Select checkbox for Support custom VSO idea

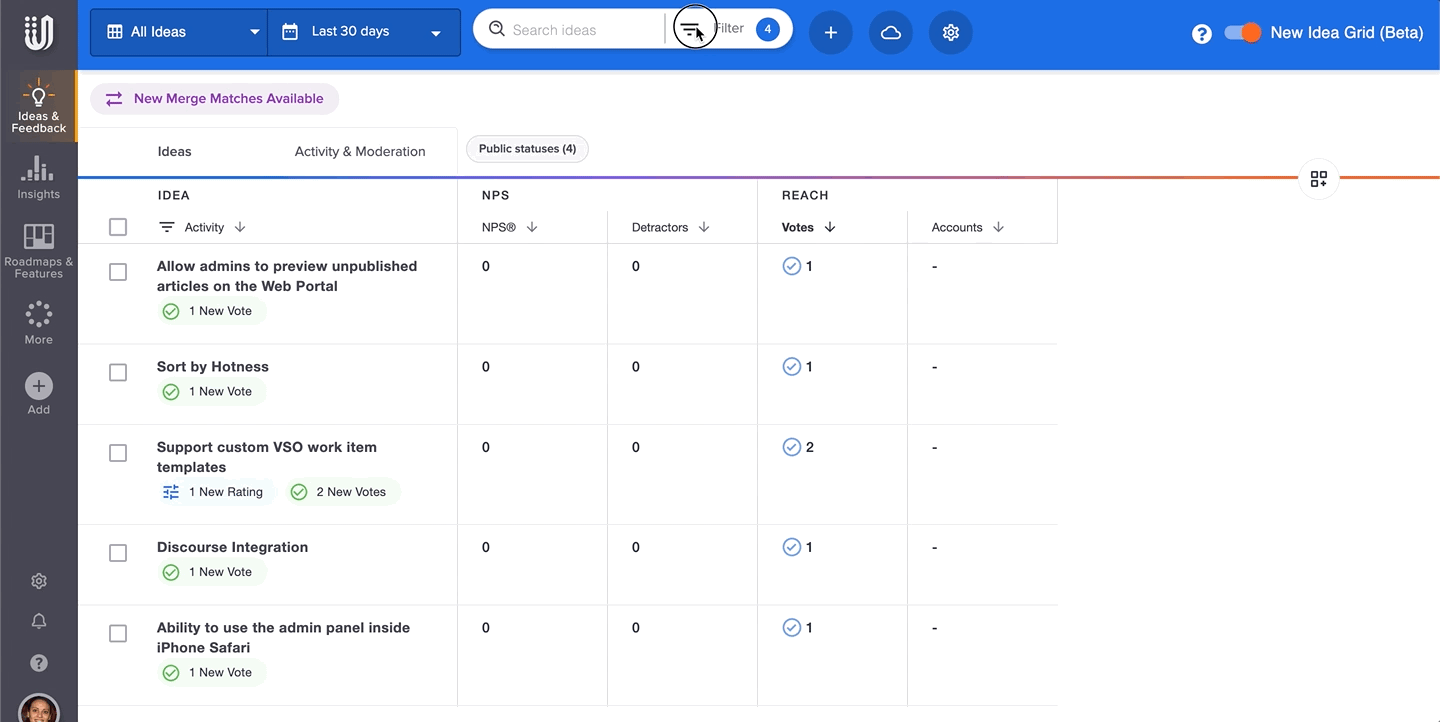[118, 453]
